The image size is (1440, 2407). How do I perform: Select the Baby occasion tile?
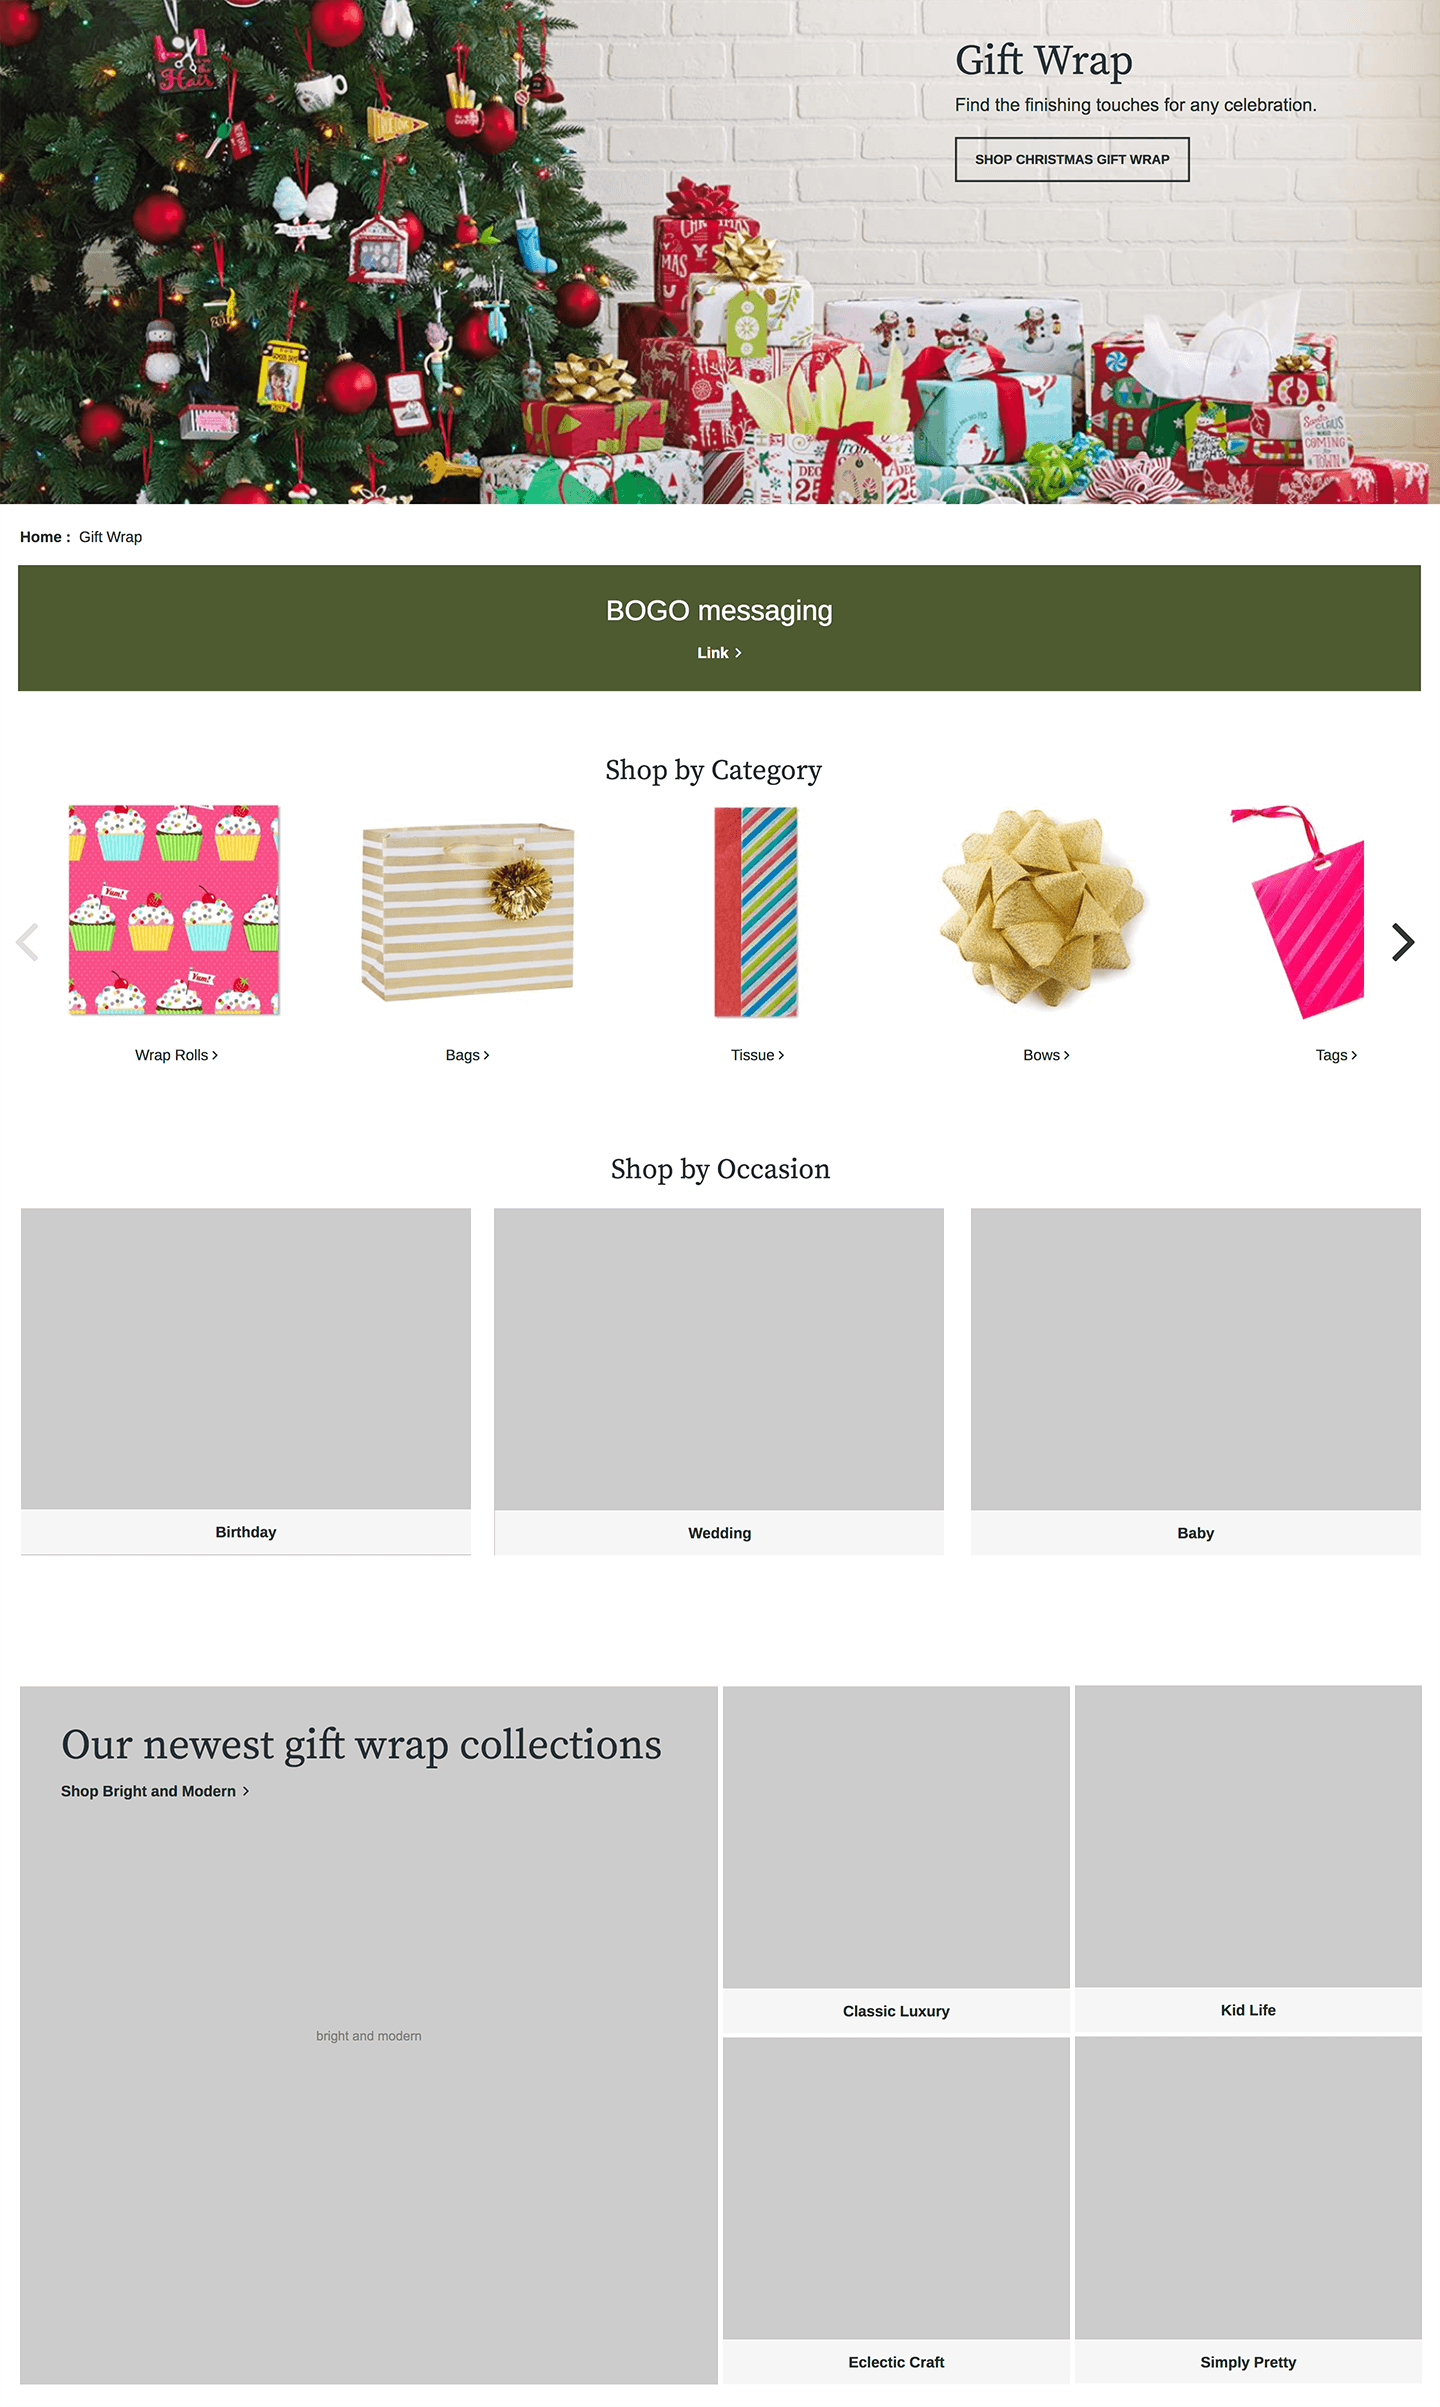click(1196, 1381)
